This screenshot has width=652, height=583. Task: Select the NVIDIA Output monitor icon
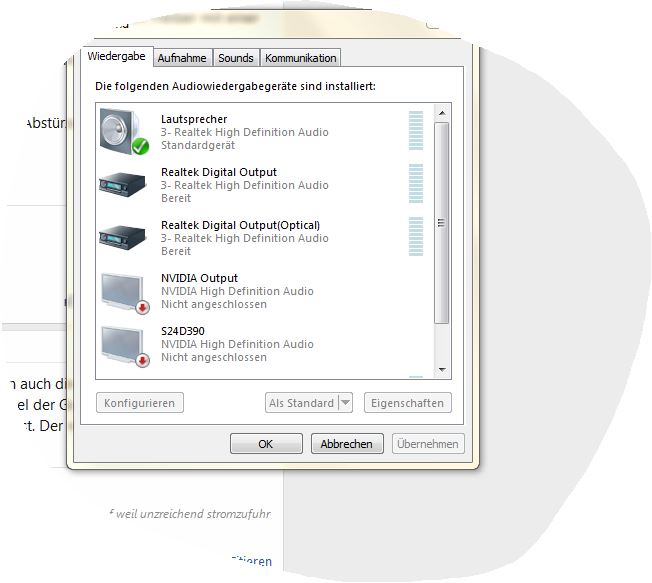(x=124, y=293)
